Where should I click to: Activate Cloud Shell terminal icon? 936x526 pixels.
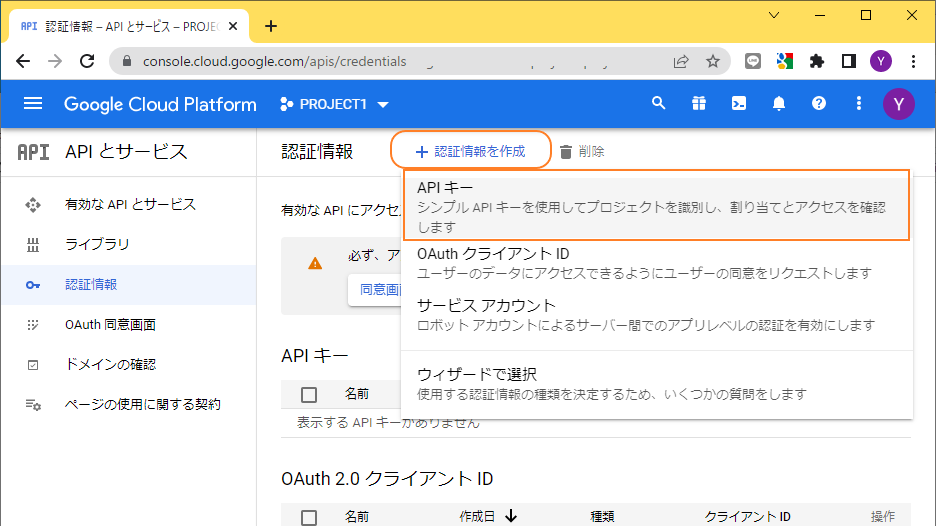(x=738, y=103)
